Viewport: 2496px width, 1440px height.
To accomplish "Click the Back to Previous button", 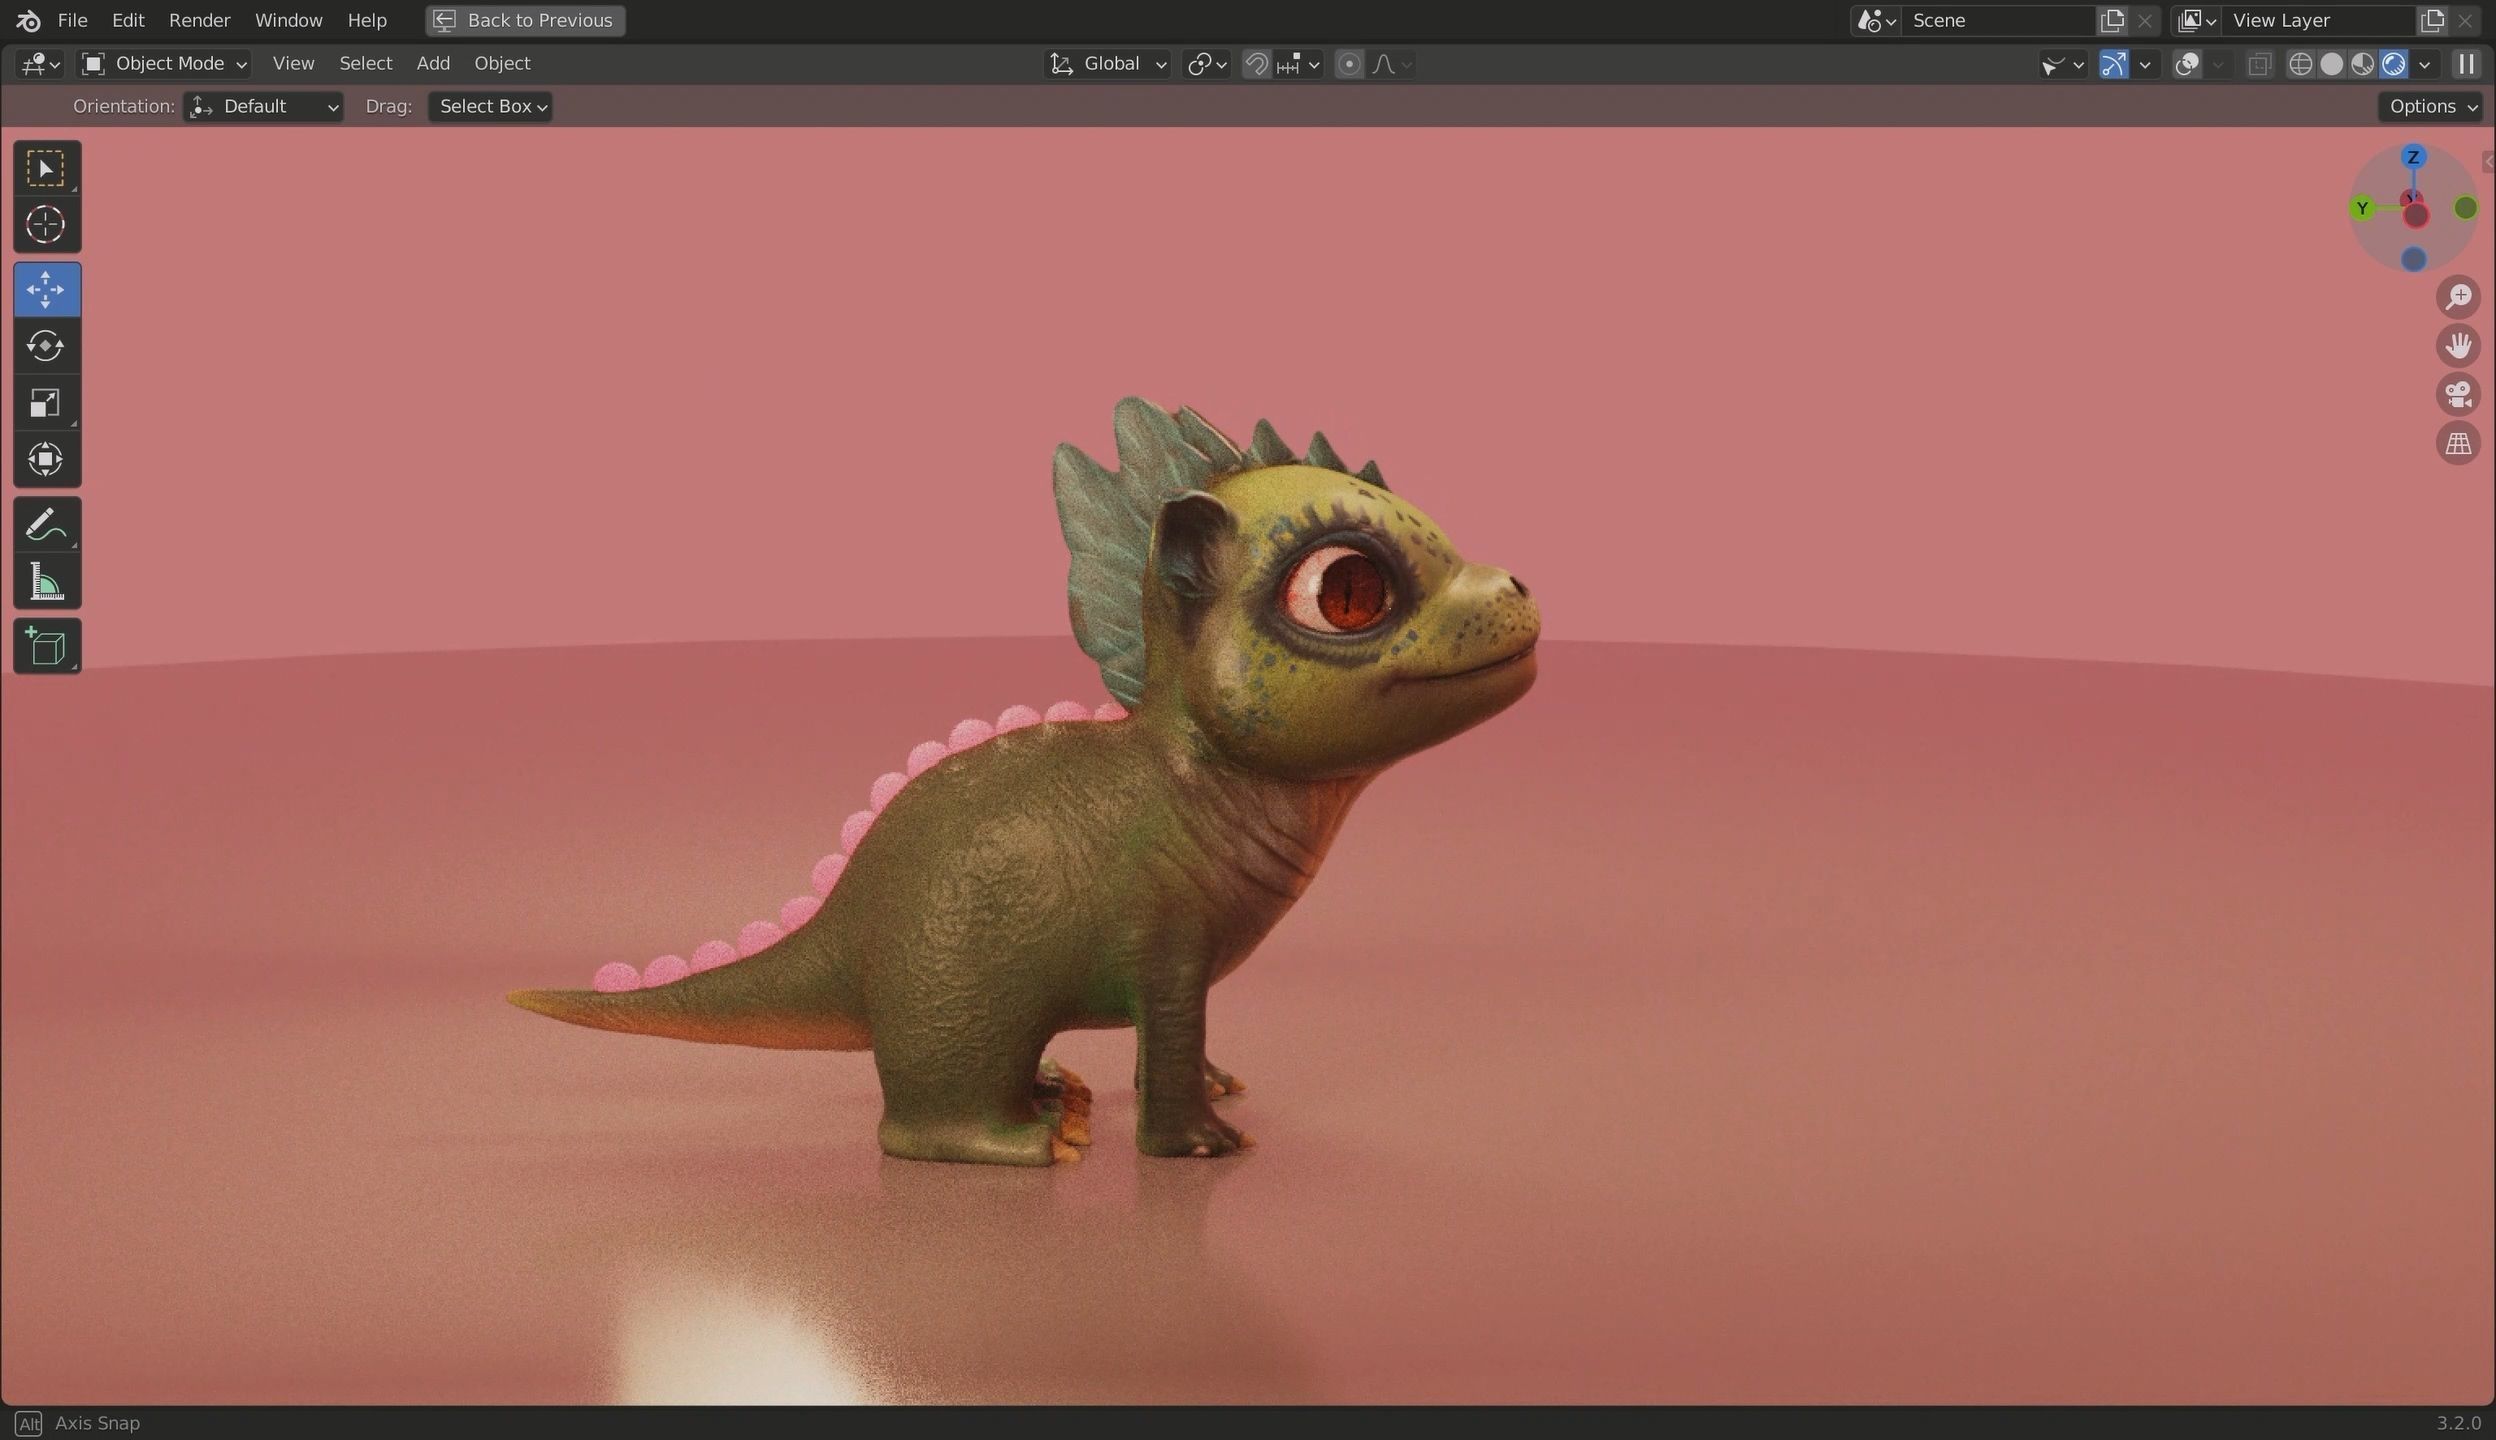I will pyautogui.click(x=525, y=20).
